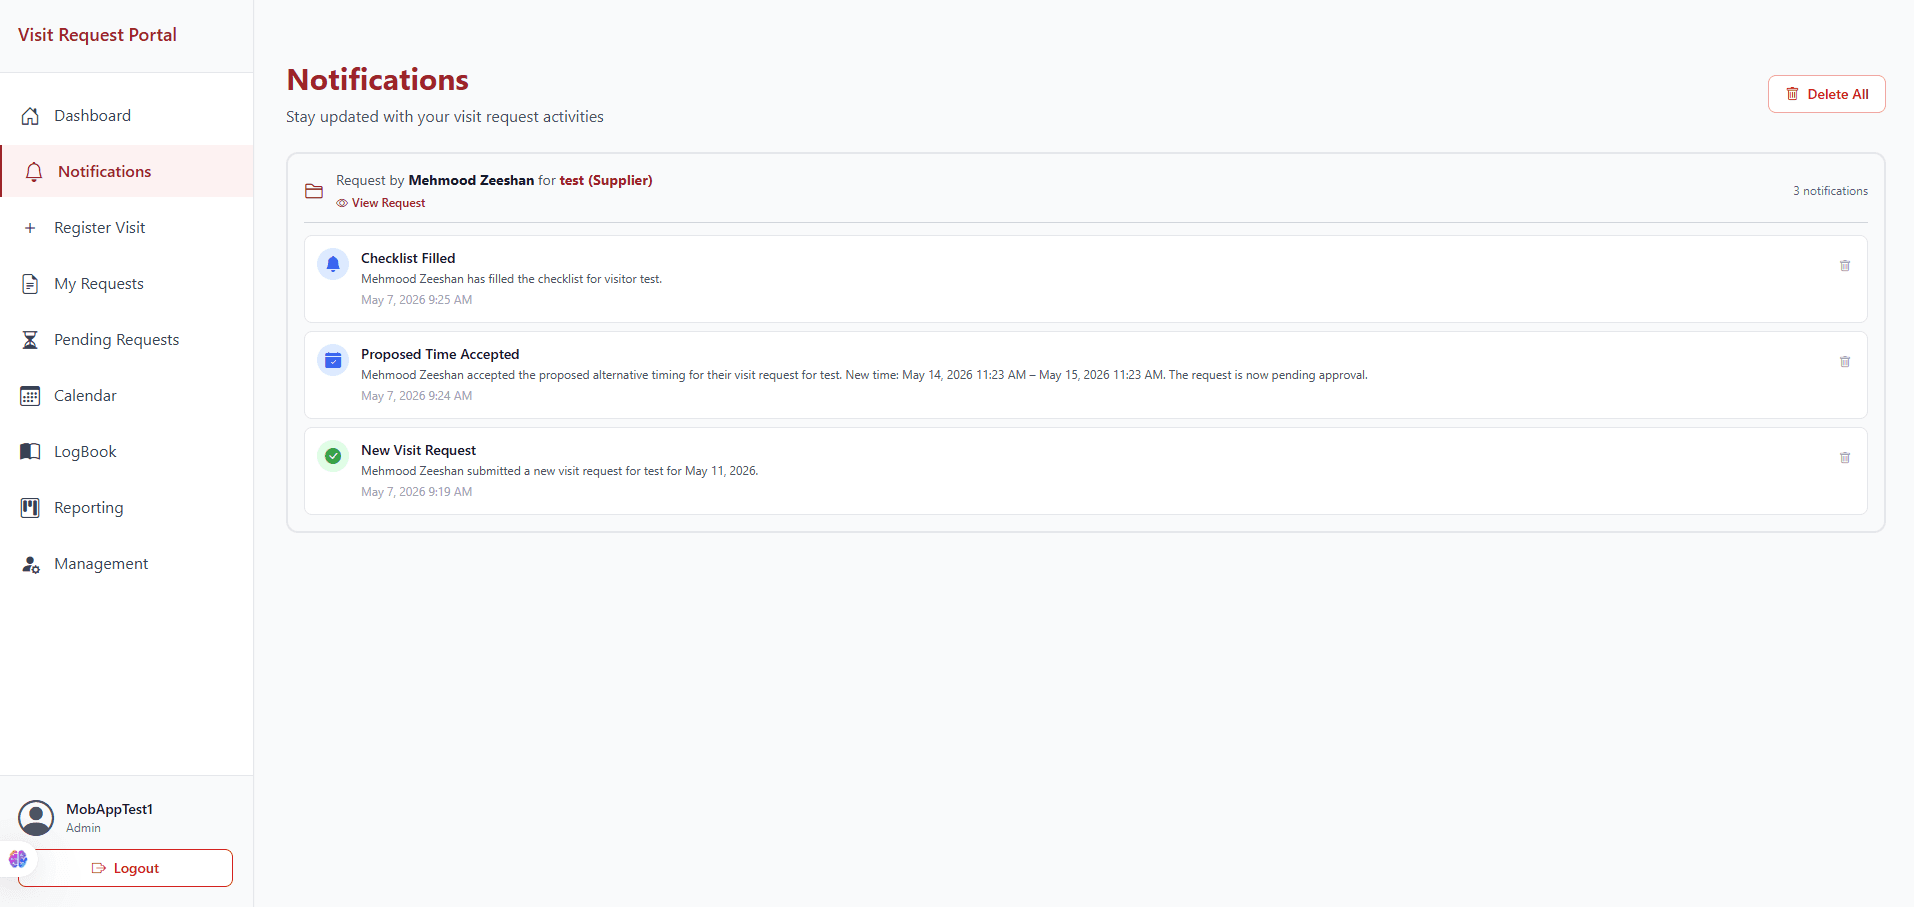This screenshot has width=1914, height=907.
Task: Click the blue bell icon on Checklist Filled
Action: (x=333, y=264)
